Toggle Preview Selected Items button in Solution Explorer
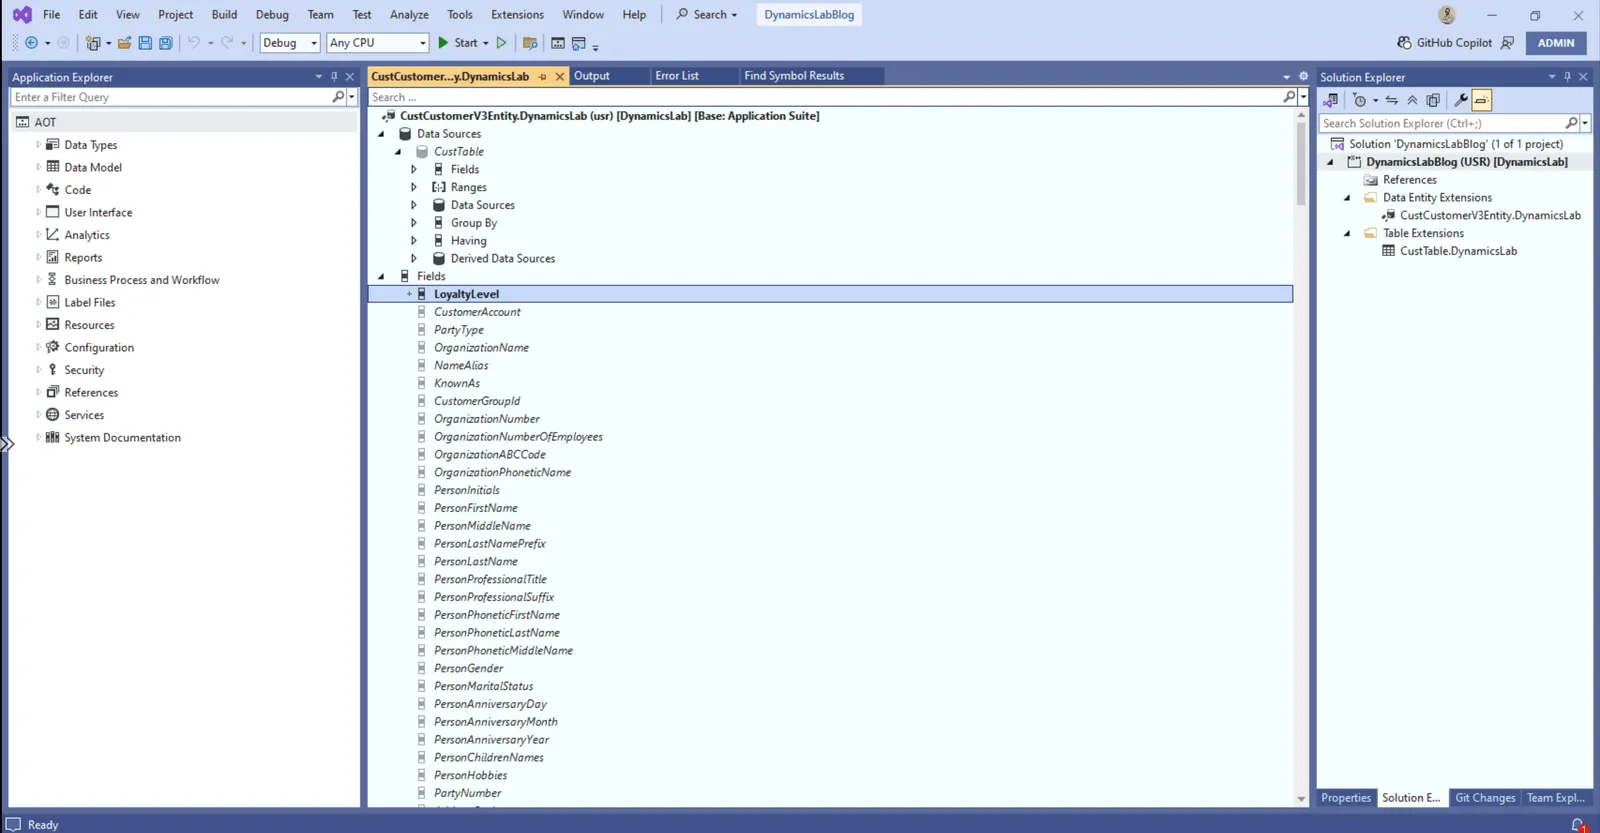Image resolution: width=1600 pixels, height=833 pixels. pyautogui.click(x=1481, y=100)
